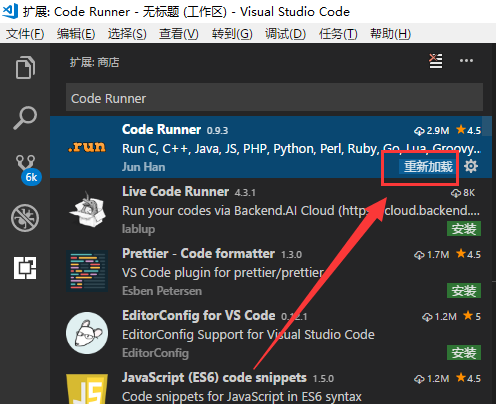Screen dimensions: 496x404
Task: Open the 任务(T) menu
Action: click(x=338, y=34)
